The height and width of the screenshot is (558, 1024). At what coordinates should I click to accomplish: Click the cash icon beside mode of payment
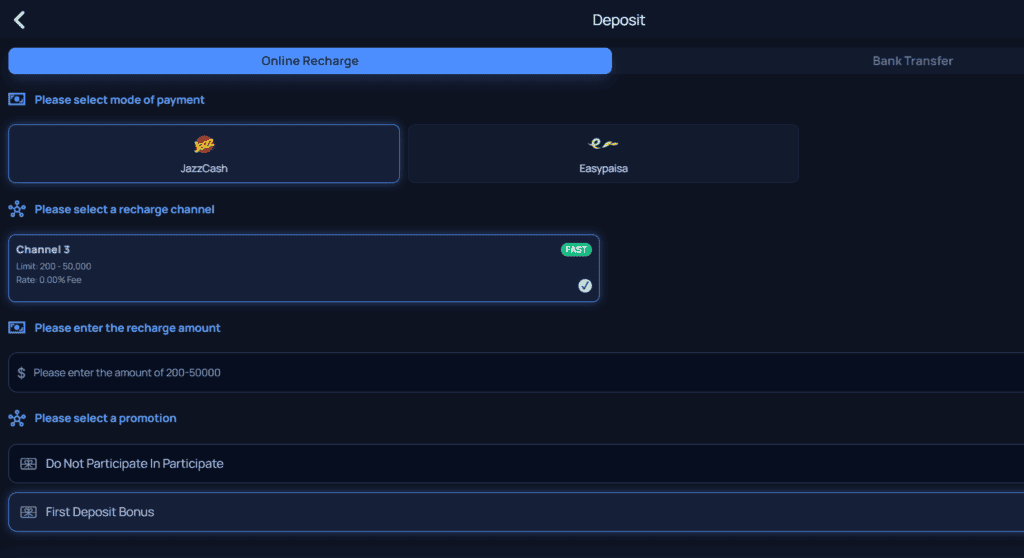tap(17, 99)
